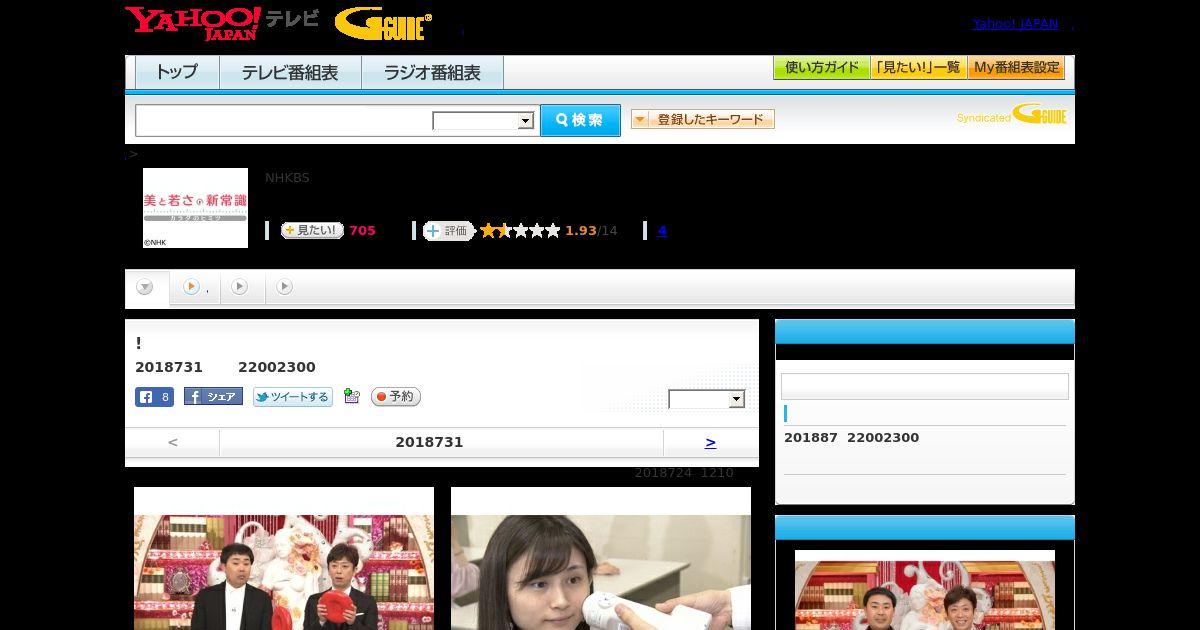Image resolution: width=1200 pixels, height=630 pixels.
Task: Click the Syndicated G-GUIDE badge
Action: [1012, 114]
